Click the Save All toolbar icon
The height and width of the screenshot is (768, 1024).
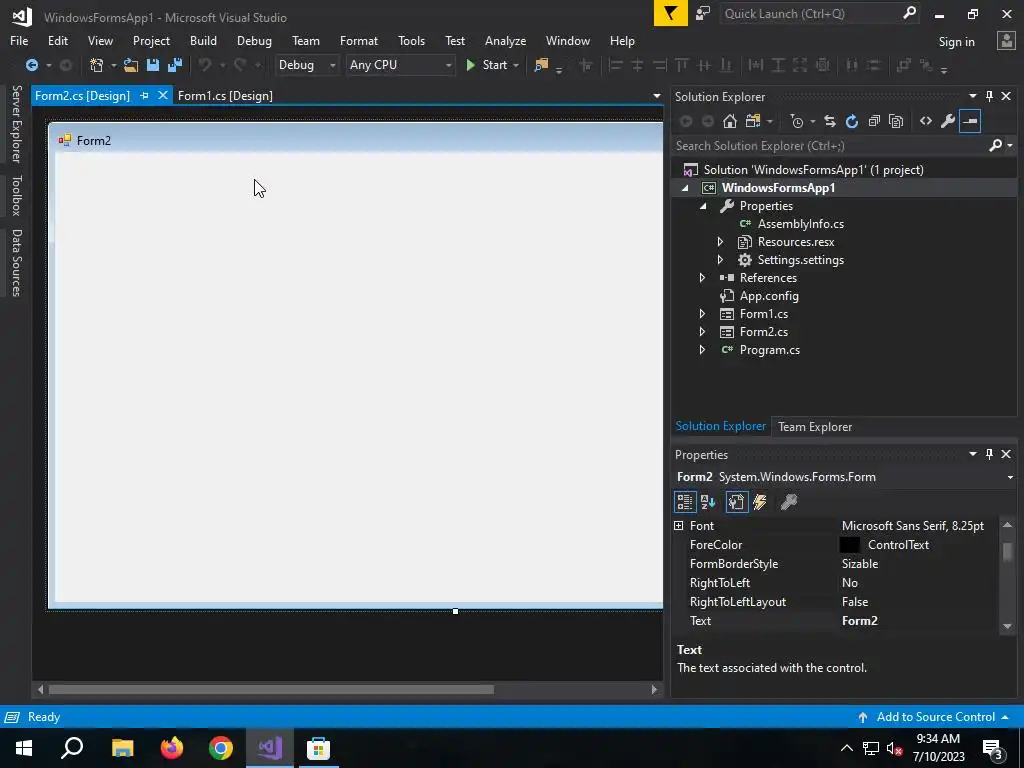coord(174,65)
